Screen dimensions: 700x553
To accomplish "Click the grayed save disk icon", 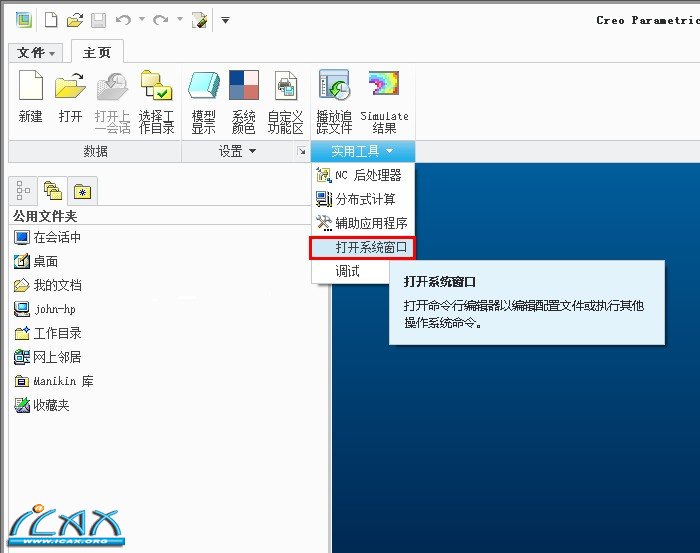I will point(99,20).
